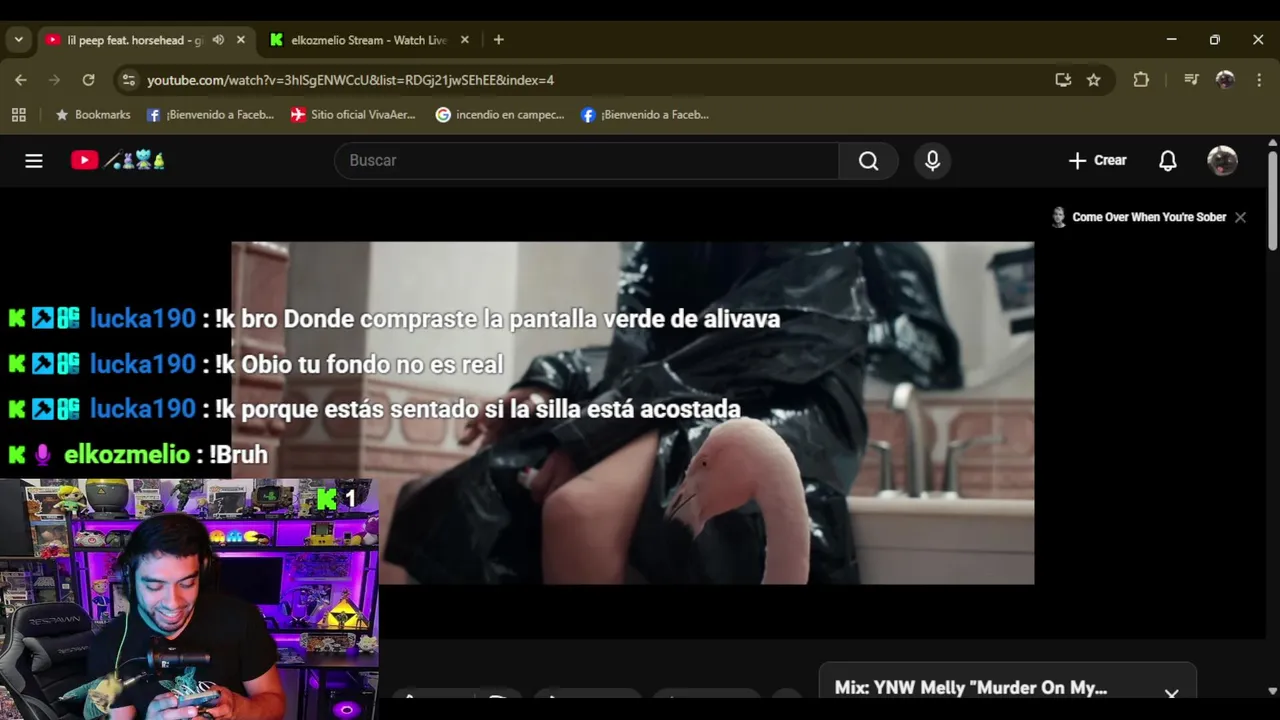Viewport: 1280px width, 720px height.
Task: Open YouTube account avatar menu
Action: point(1222,161)
